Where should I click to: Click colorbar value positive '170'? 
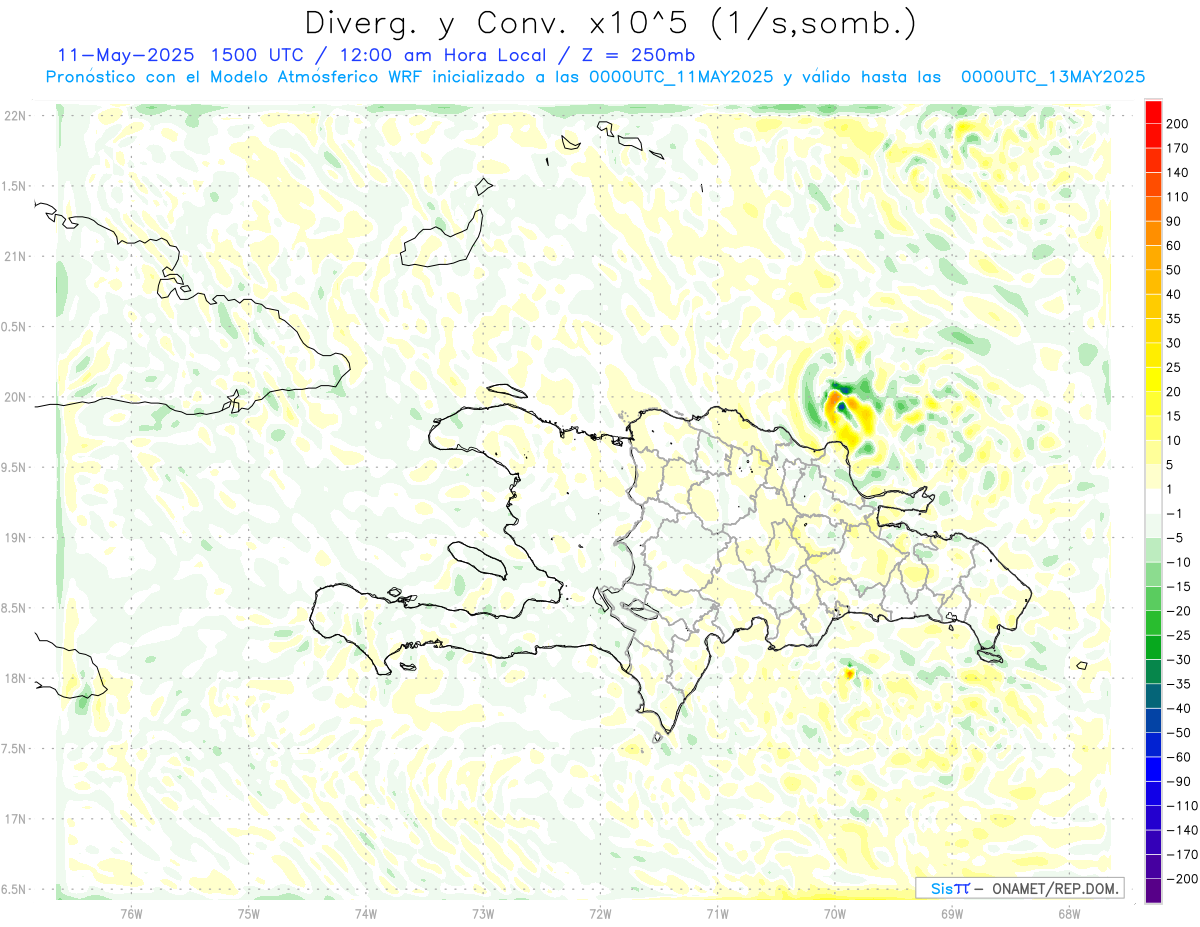click(1178, 148)
